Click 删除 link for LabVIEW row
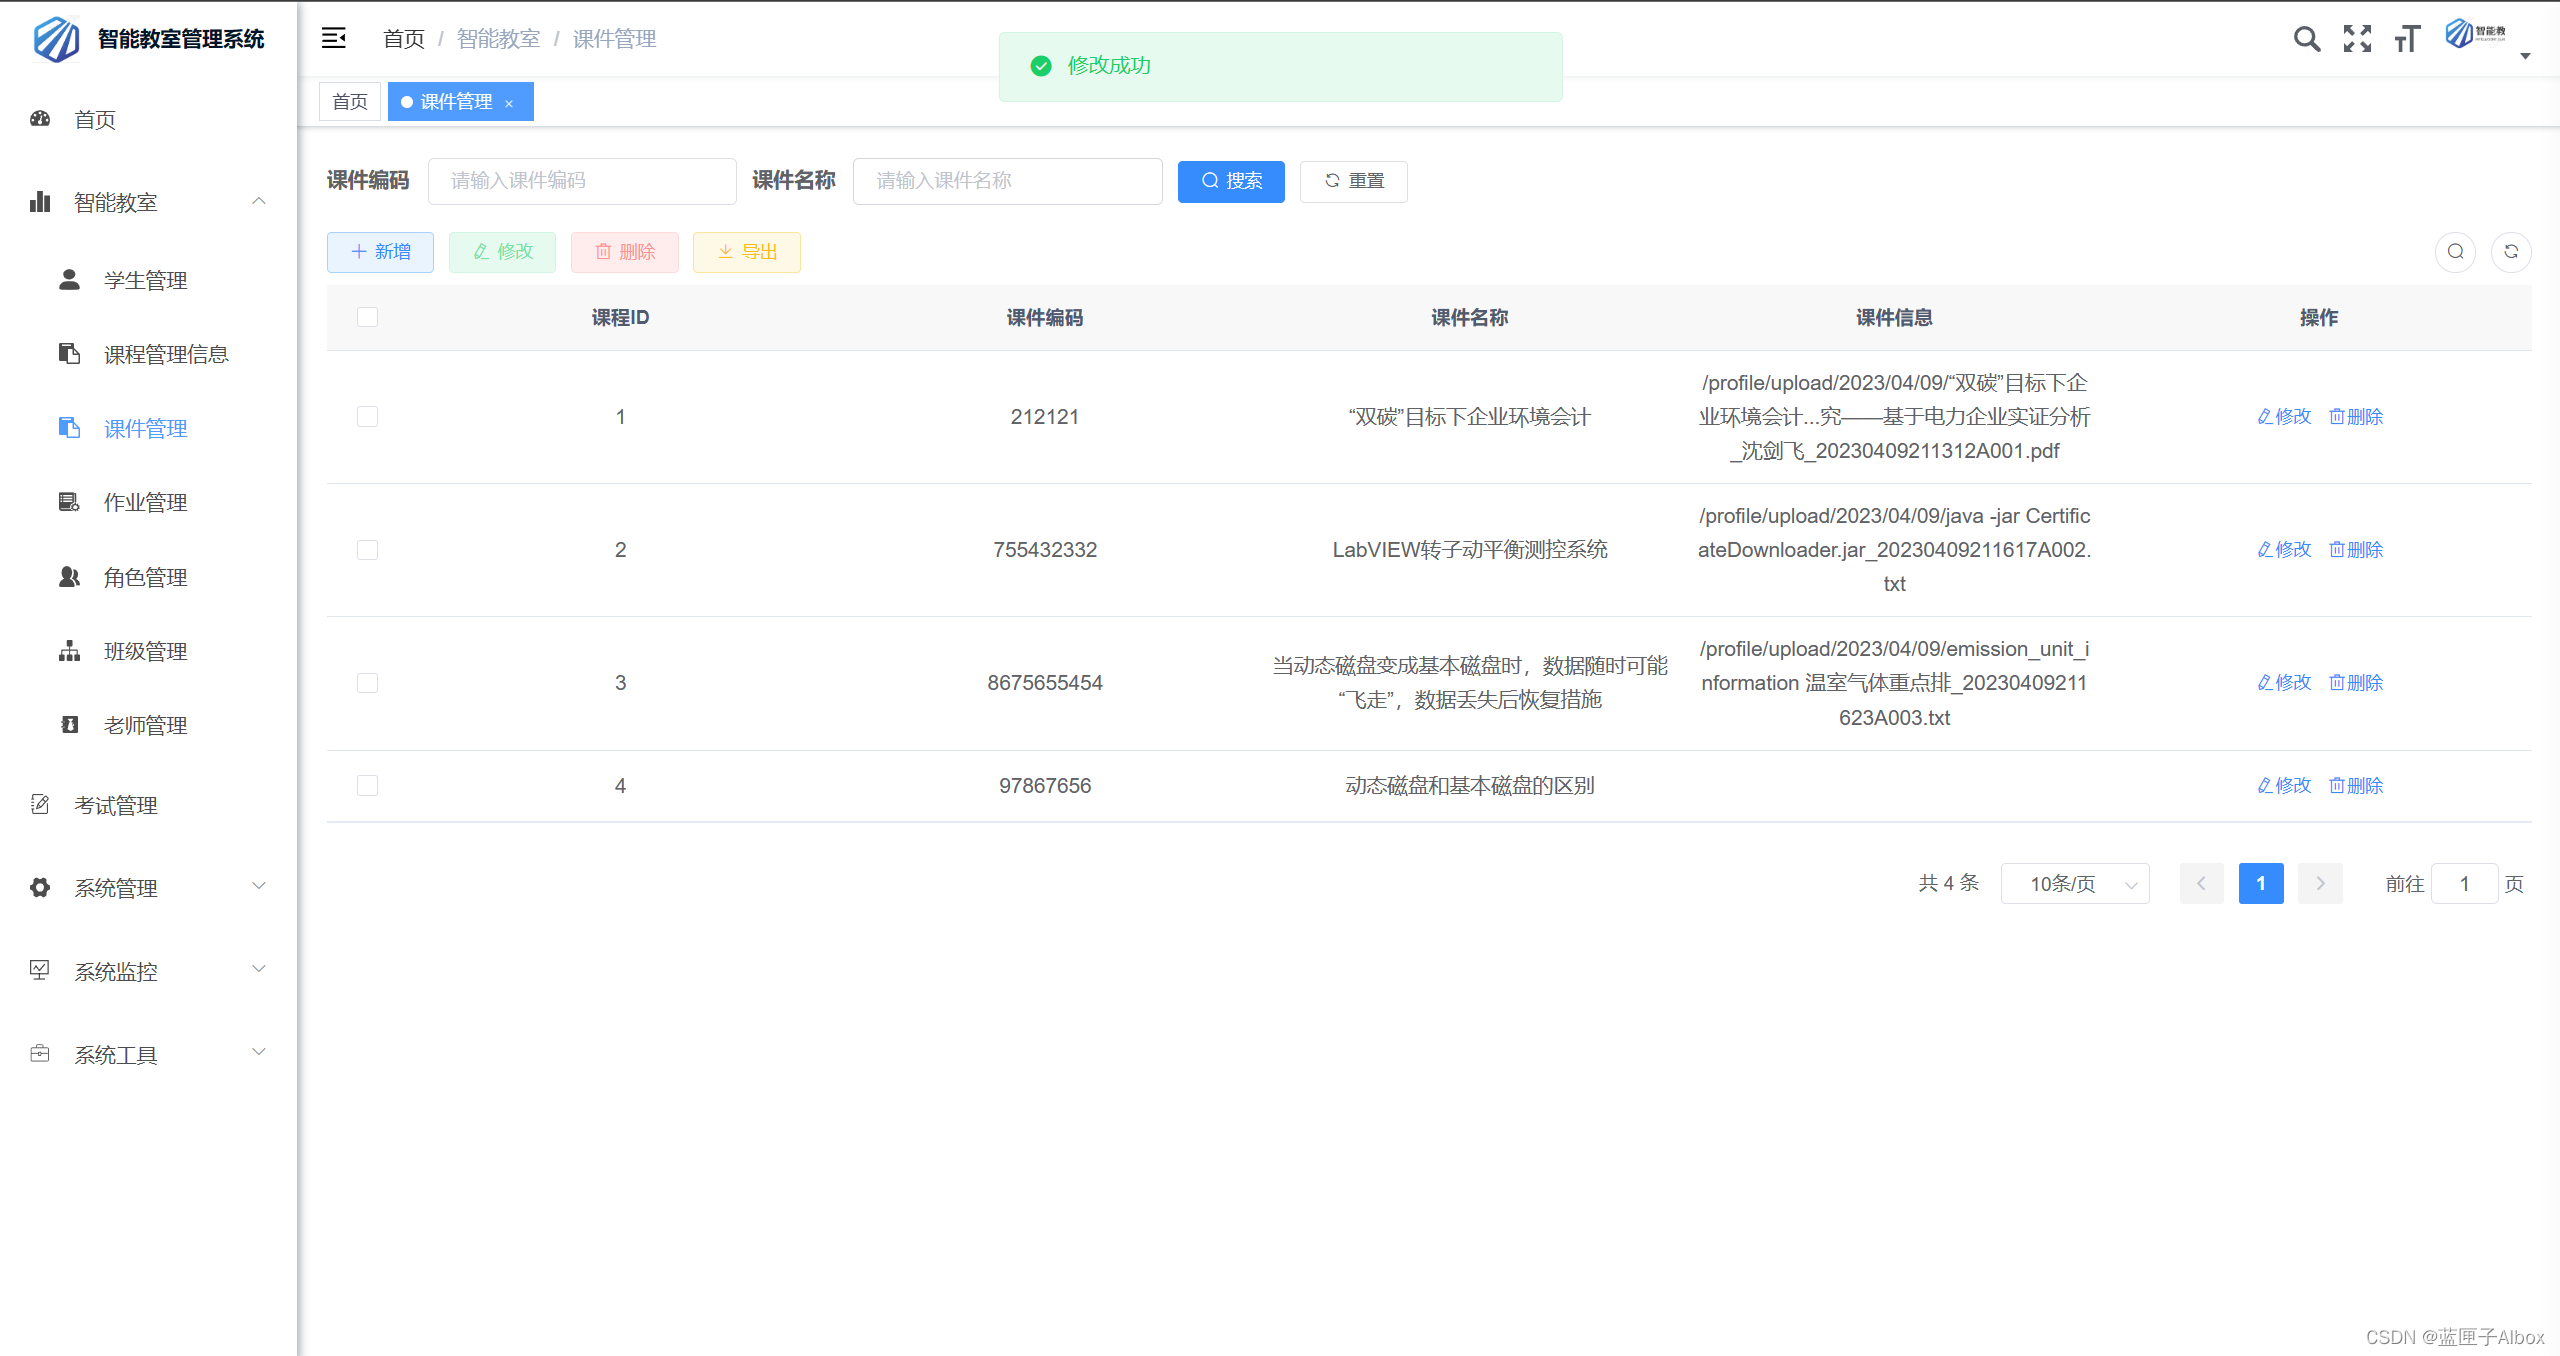 pos(2356,550)
